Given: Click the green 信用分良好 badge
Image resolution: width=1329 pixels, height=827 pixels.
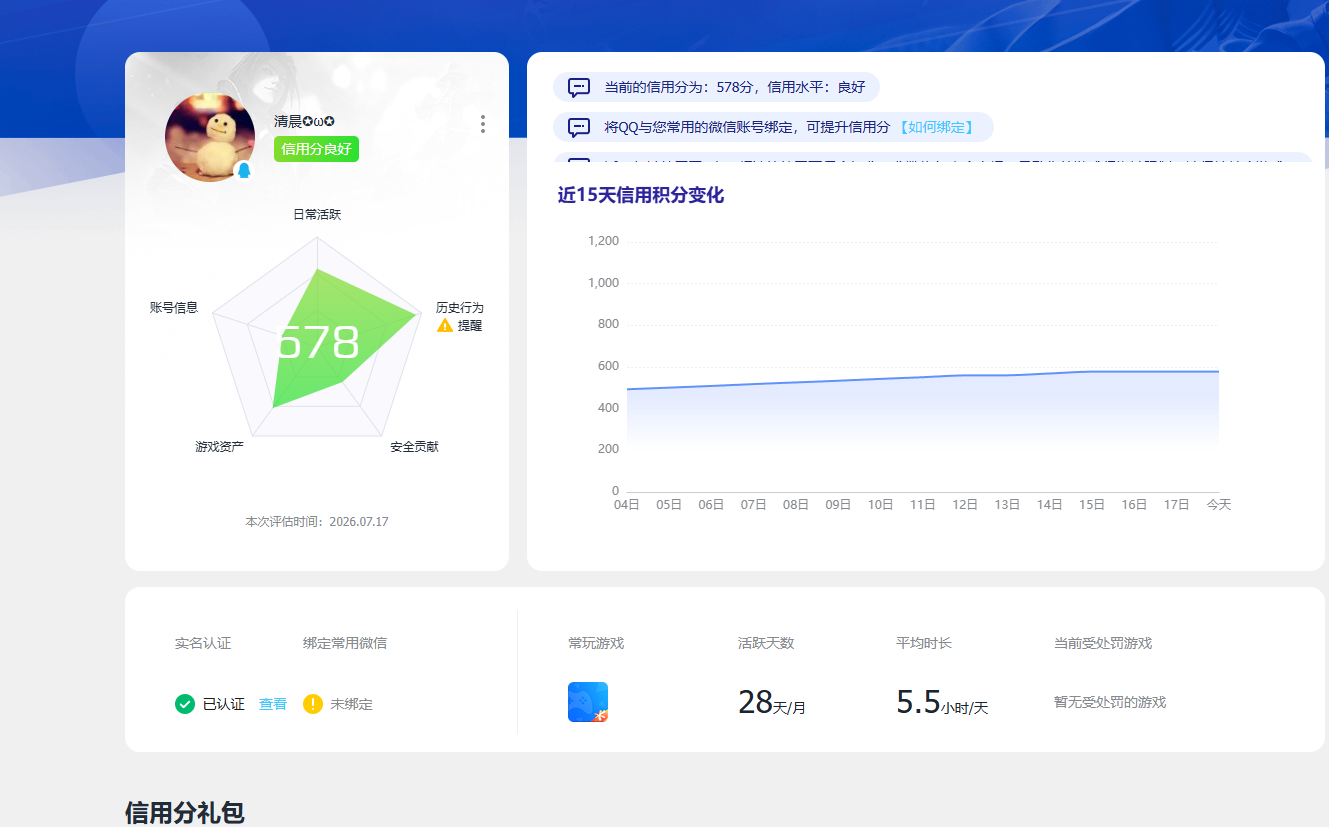Looking at the screenshot, I should coord(316,149).
